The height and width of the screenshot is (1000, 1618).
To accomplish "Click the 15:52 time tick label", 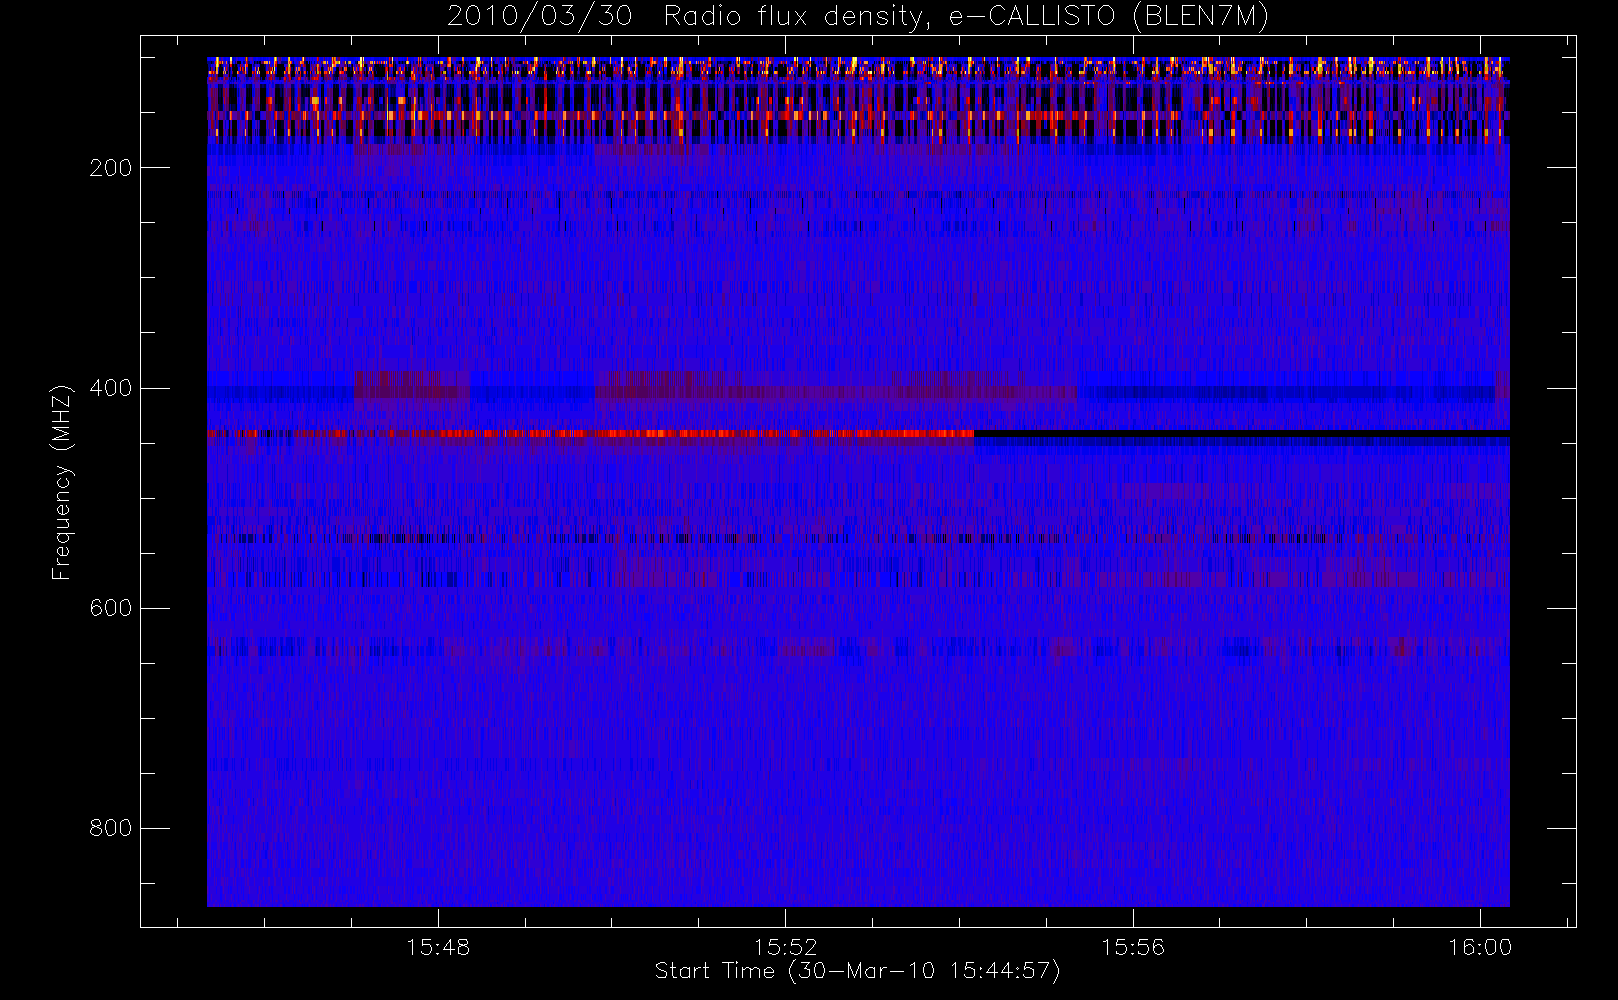I will point(786,947).
